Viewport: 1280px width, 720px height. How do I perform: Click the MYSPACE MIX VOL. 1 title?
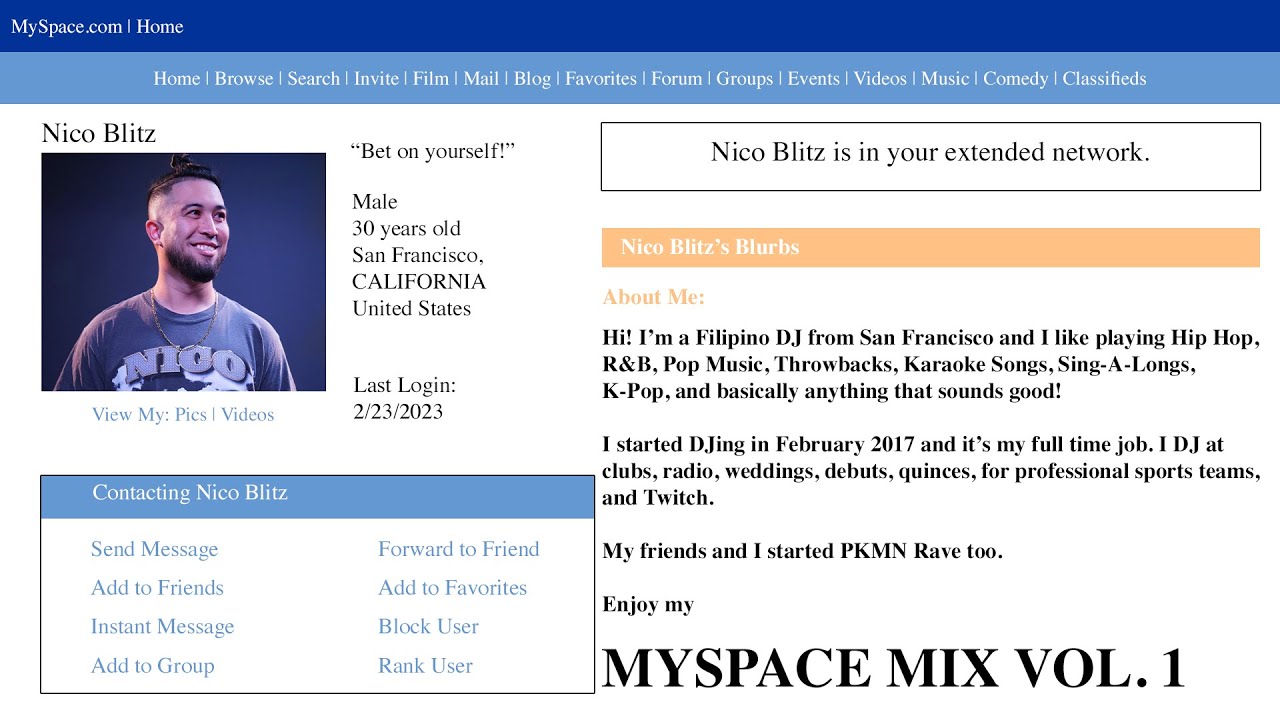(894, 668)
